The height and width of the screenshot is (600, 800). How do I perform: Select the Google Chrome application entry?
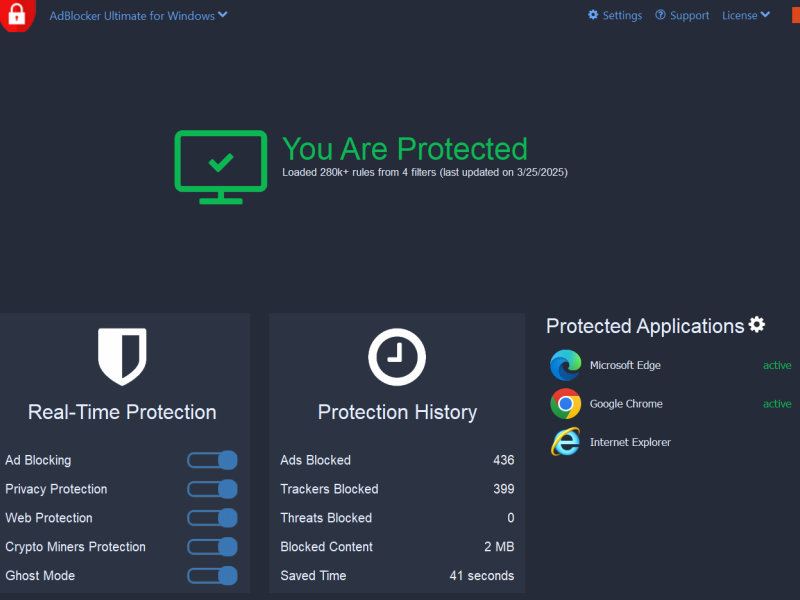click(x=670, y=404)
